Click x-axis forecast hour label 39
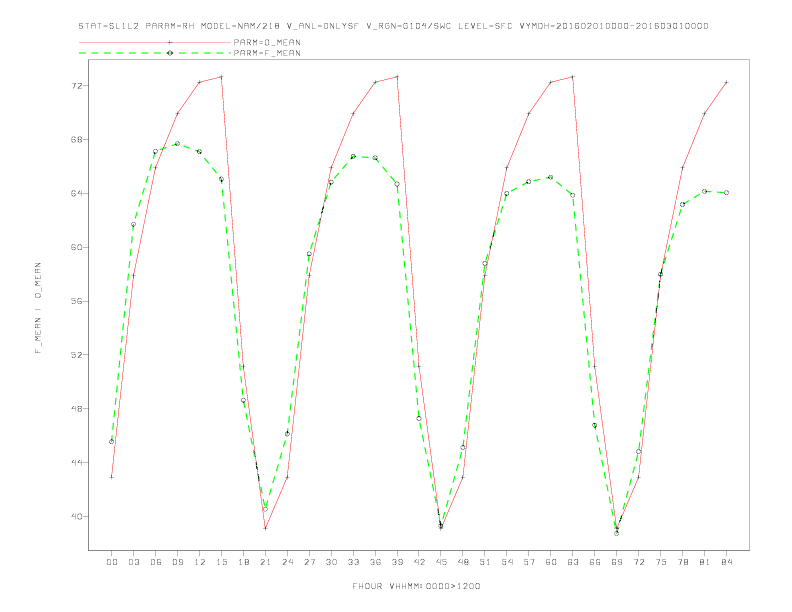This screenshot has width=792, height=612. [397, 562]
